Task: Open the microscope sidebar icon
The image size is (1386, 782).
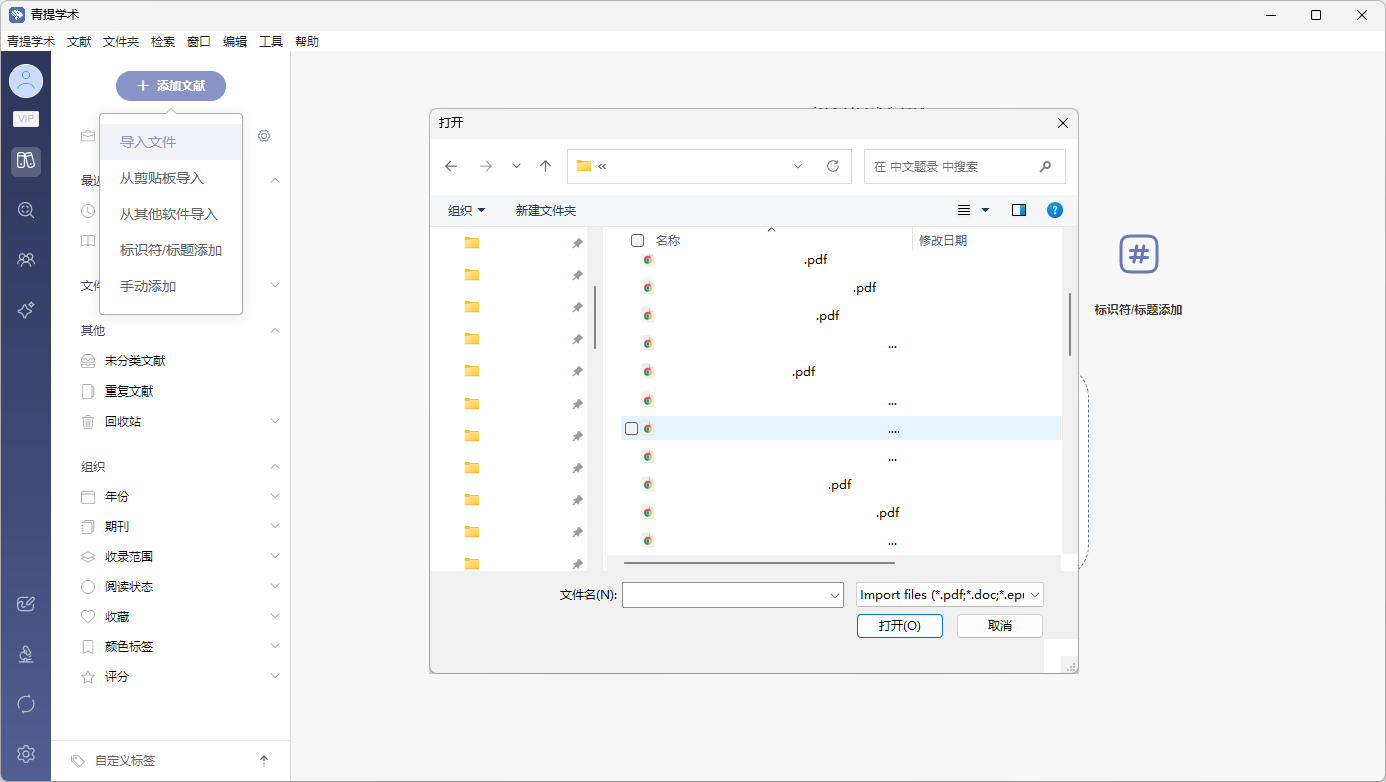Action: 26,654
